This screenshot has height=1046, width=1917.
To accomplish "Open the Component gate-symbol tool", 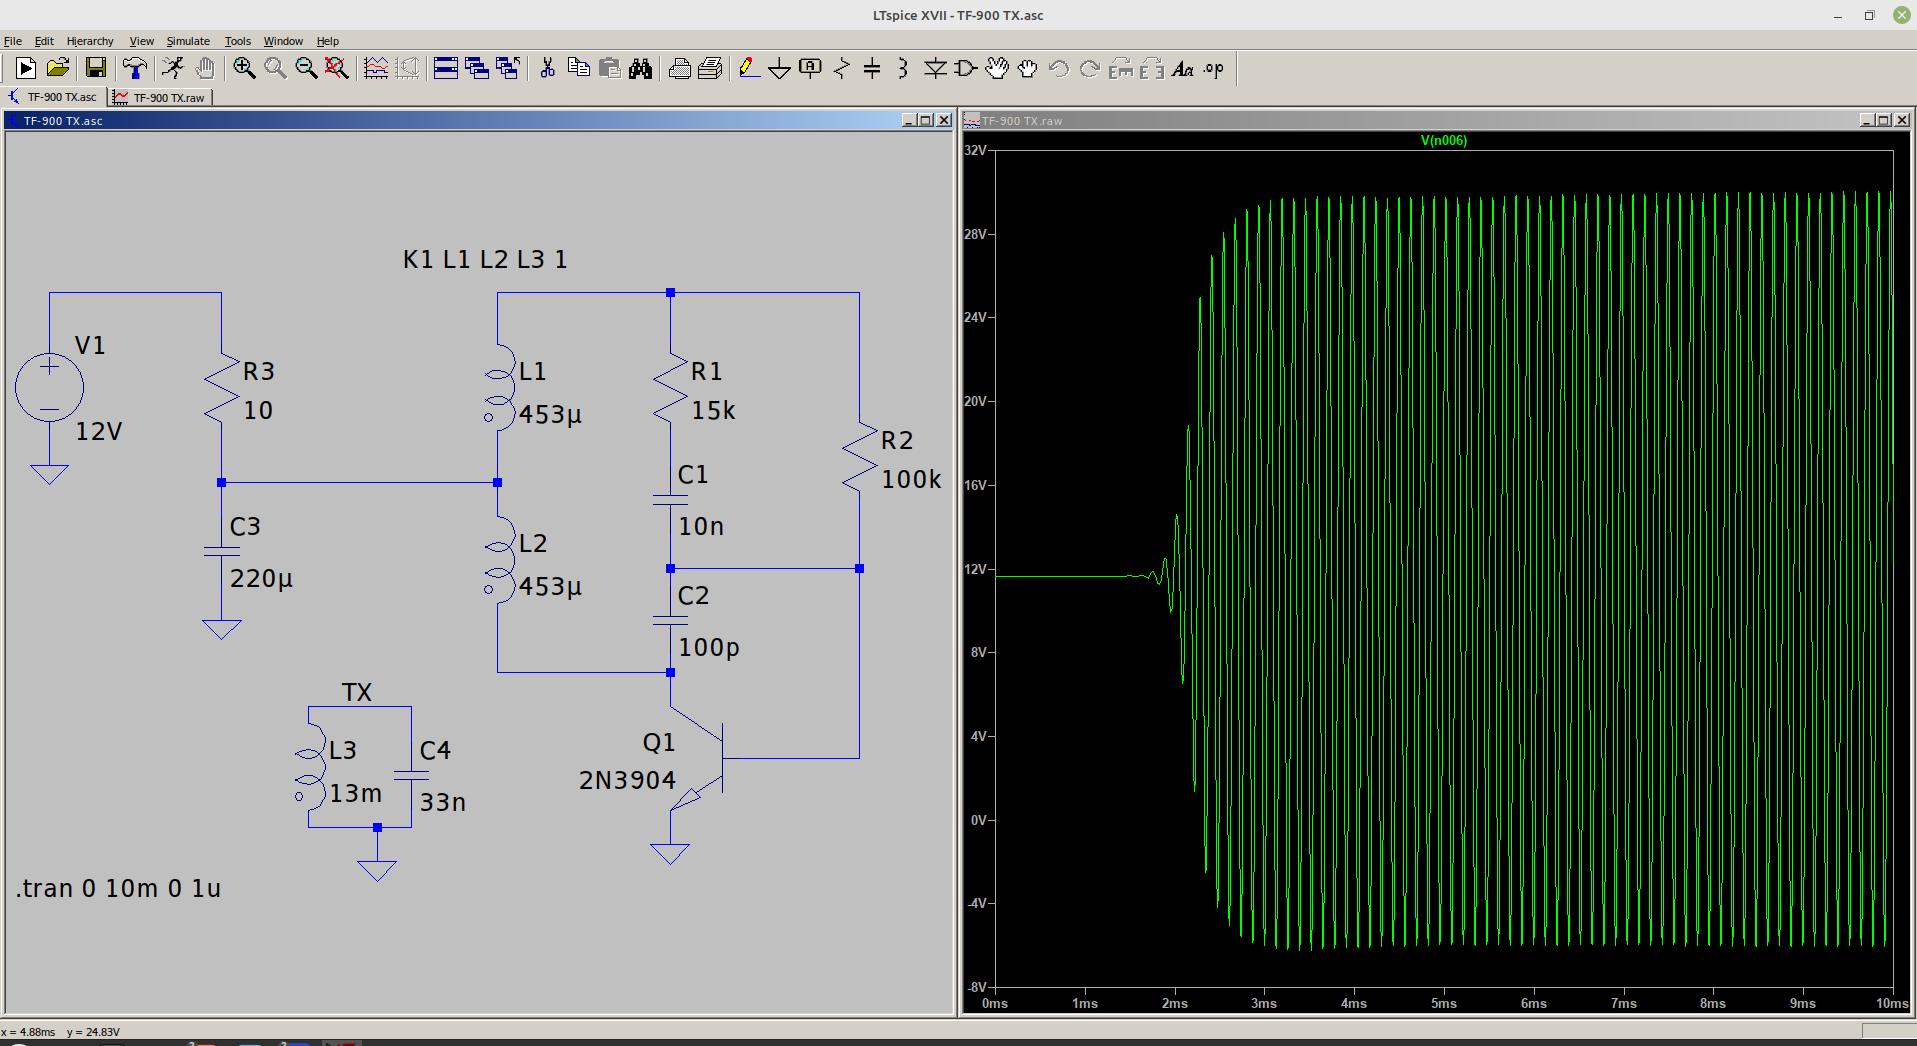I will tap(966, 68).
